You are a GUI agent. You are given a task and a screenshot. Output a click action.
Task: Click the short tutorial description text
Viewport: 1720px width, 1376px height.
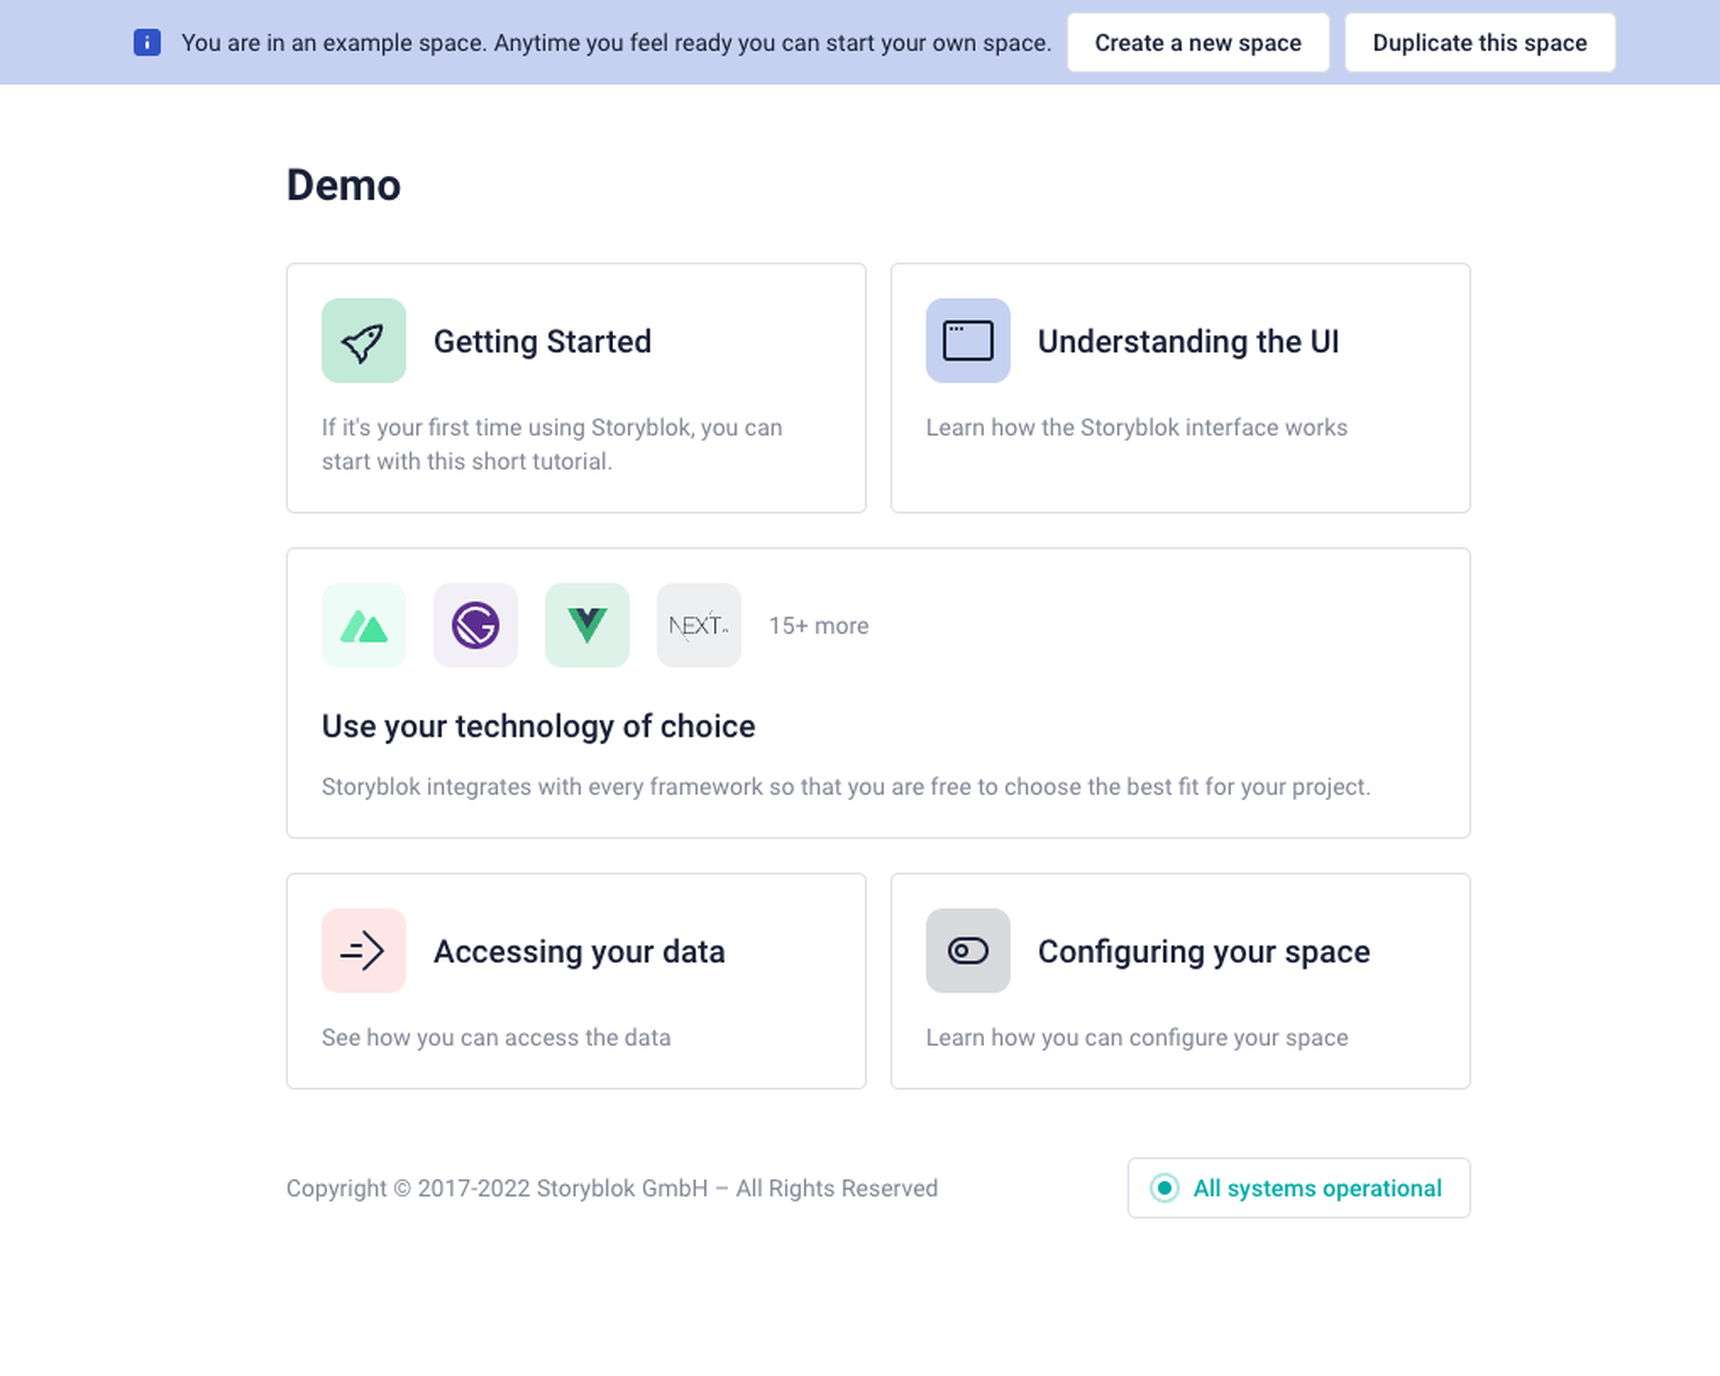coord(552,444)
